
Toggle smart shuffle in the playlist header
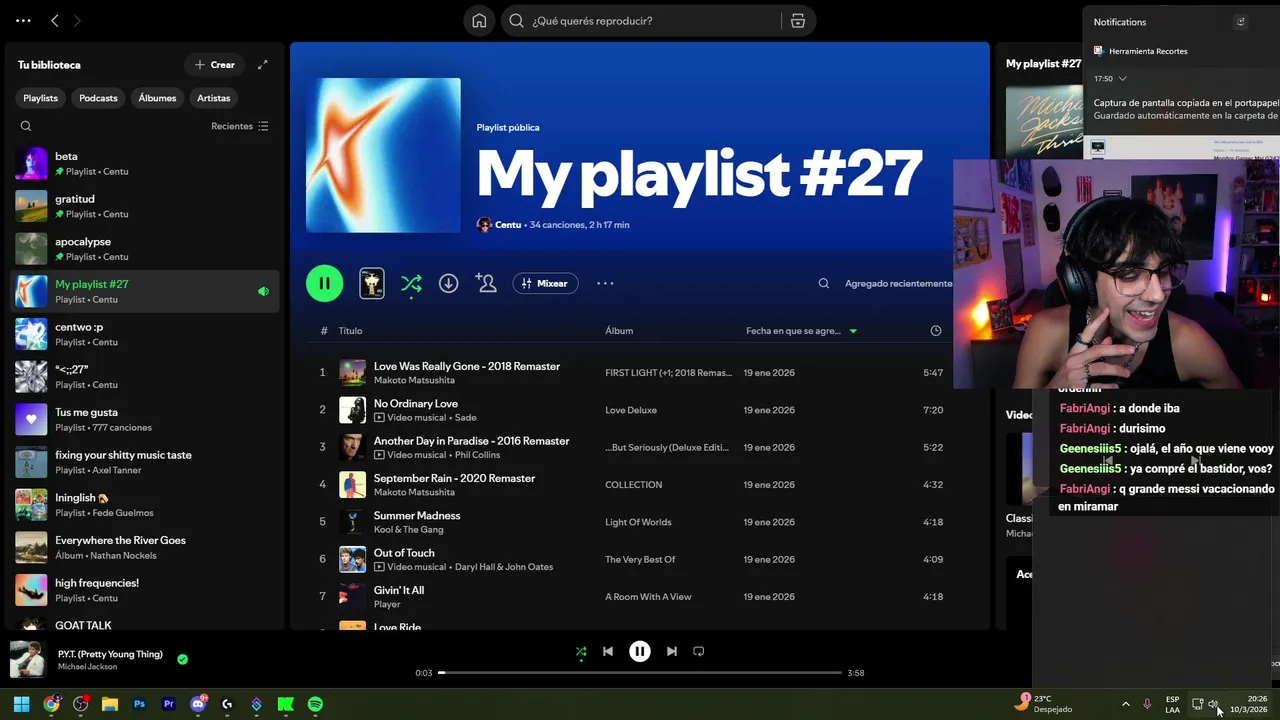411,284
